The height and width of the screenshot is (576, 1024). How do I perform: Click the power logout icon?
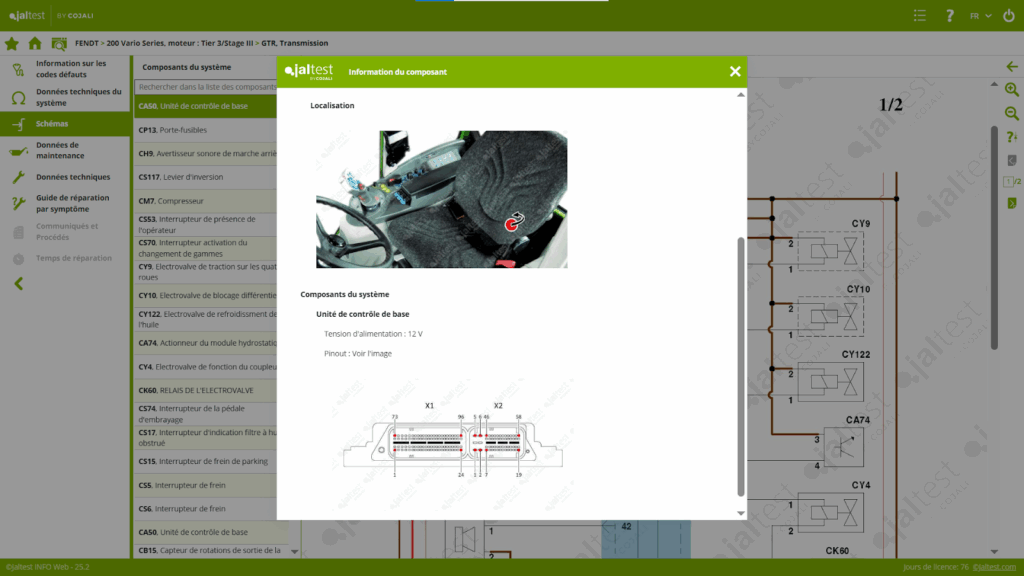click(1008, 16)
